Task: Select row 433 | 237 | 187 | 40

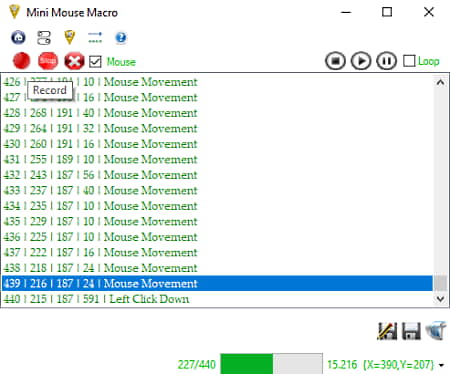Action: pyautogui.click(x=217, y=190)
